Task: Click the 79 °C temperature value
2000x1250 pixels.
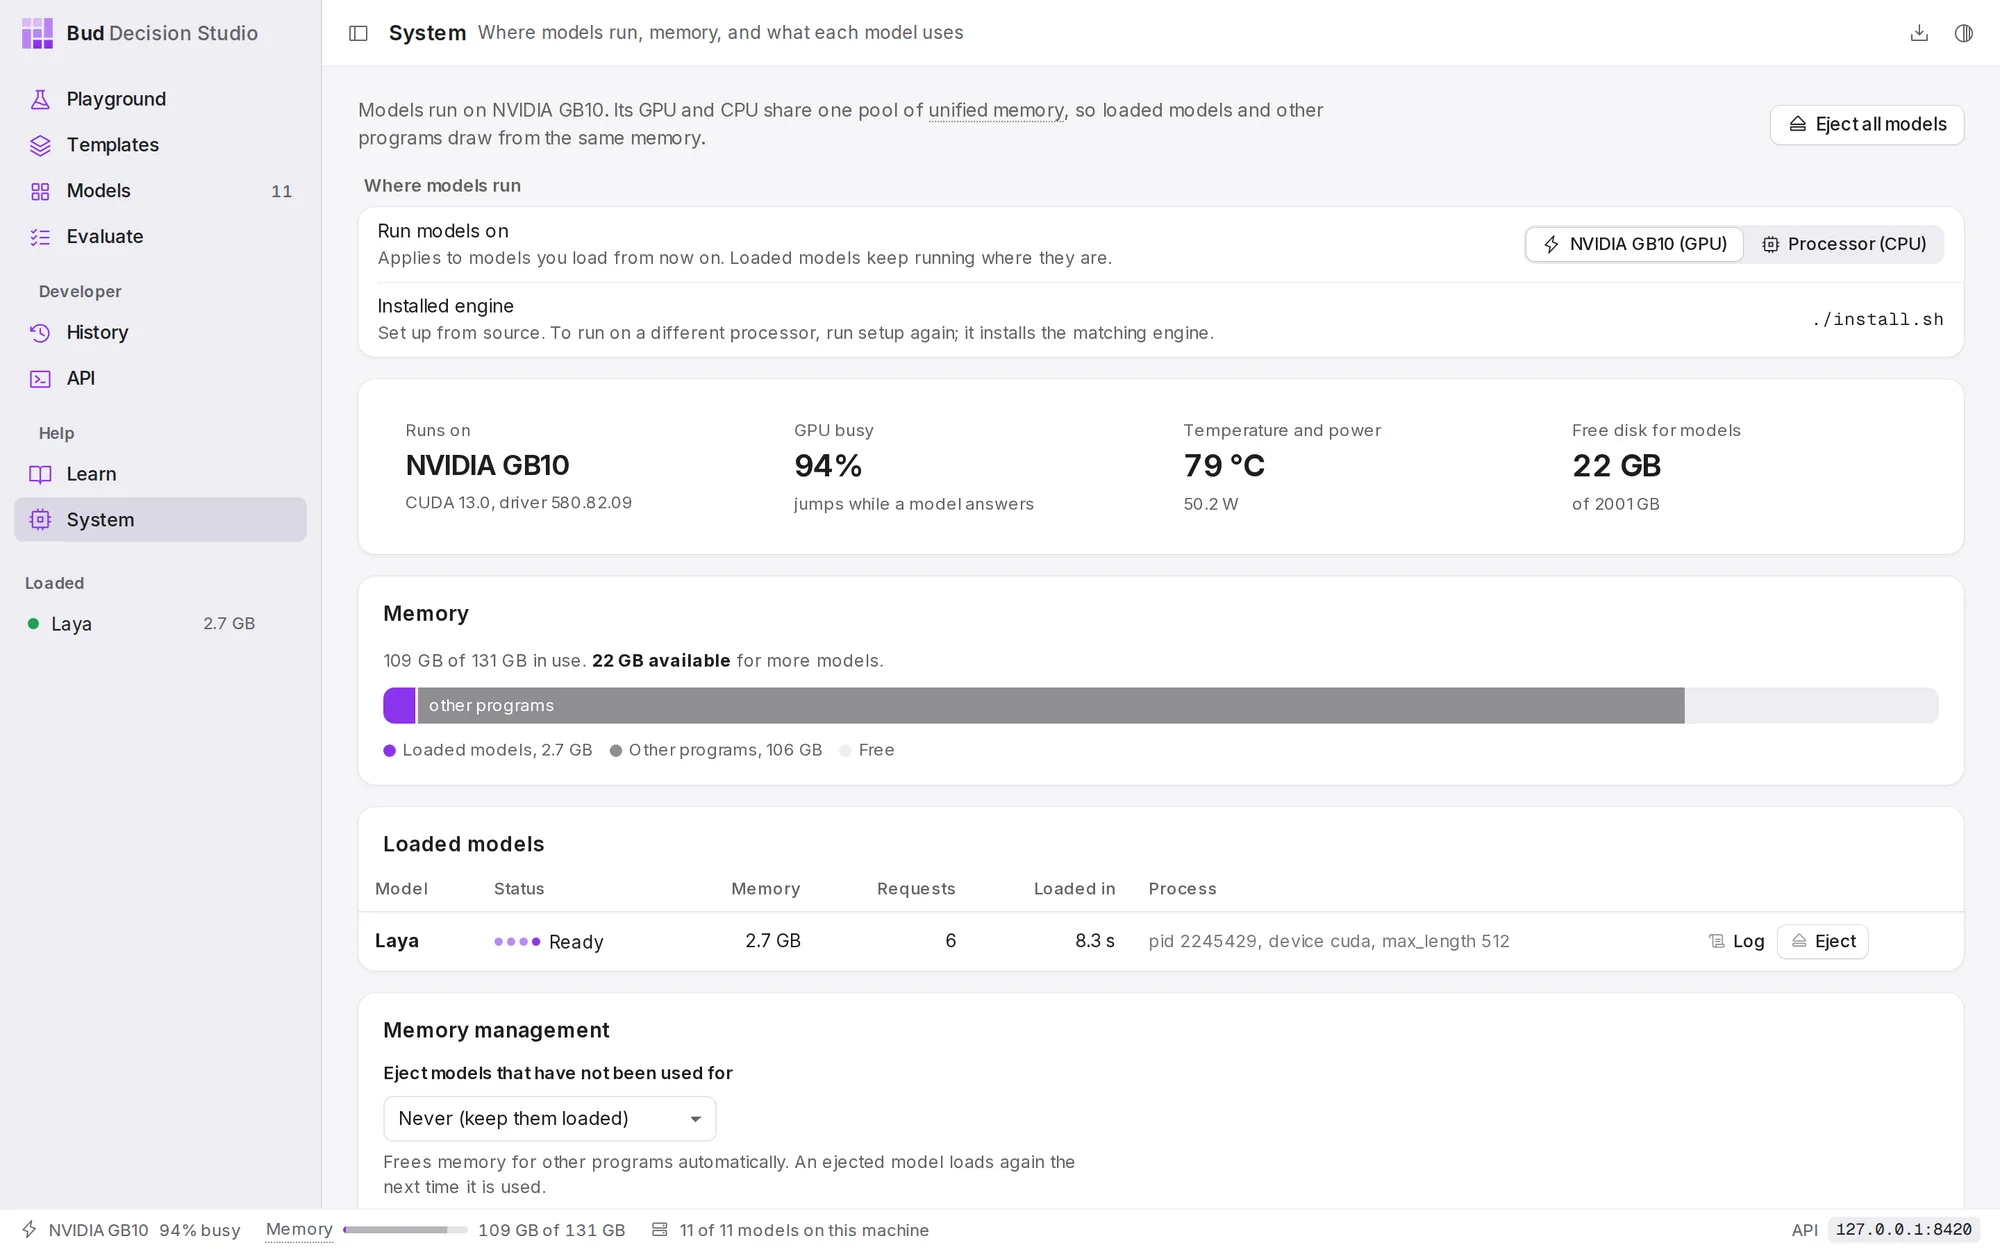Action: (1224, 466)
